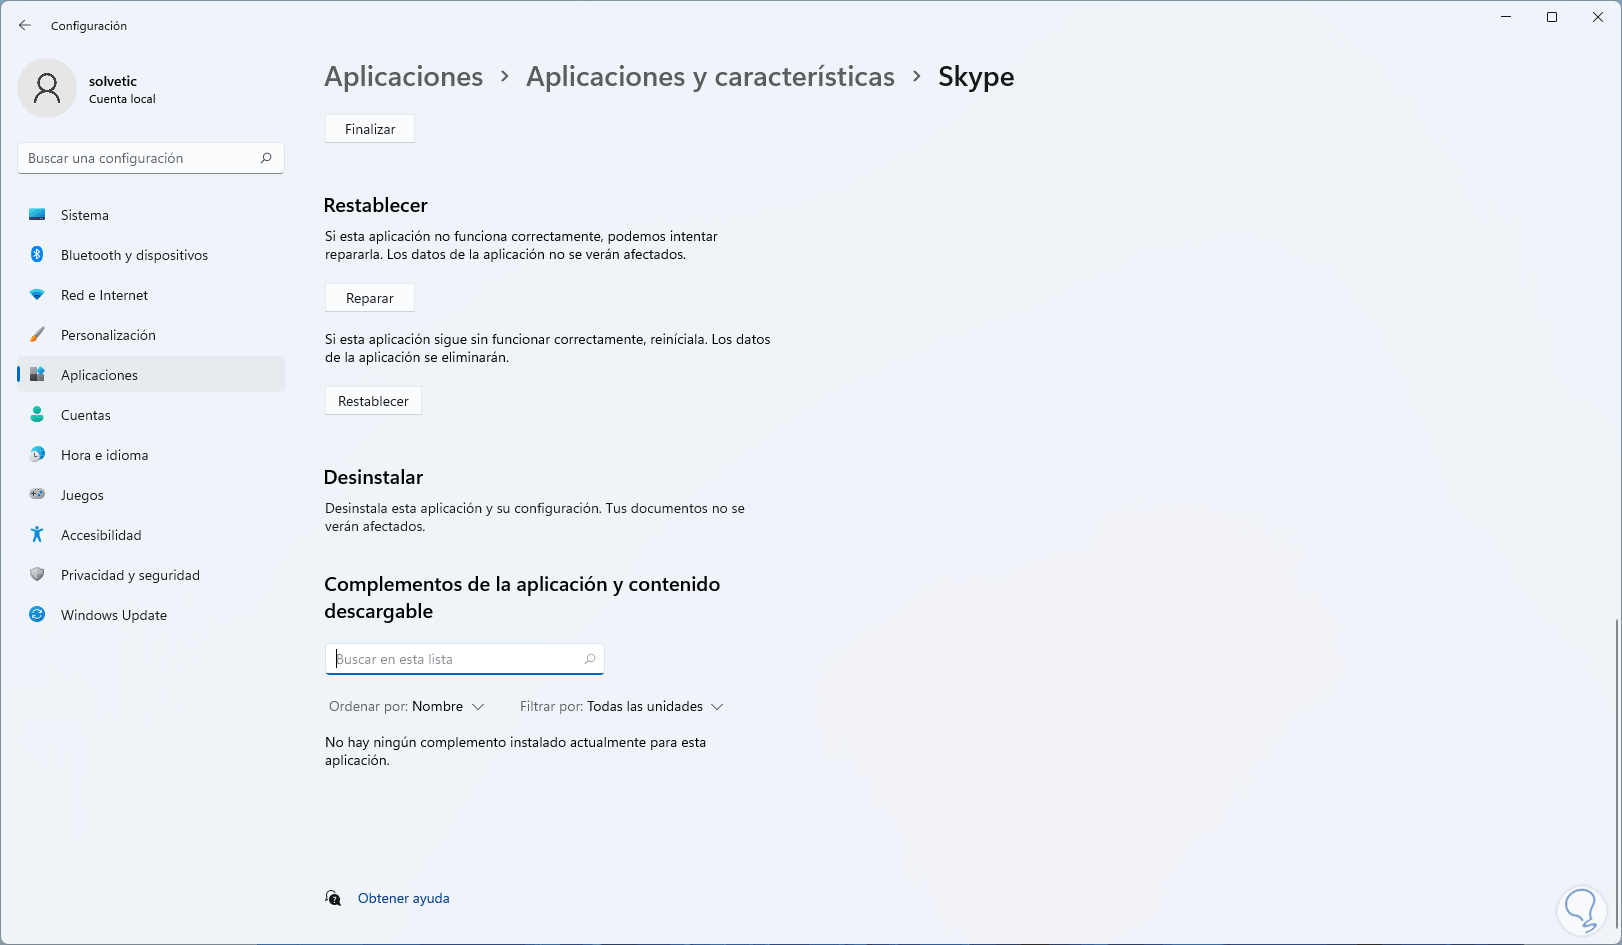Click the solvetic account name
The height and width of the screenshot is (945, 1622).
tap(113, 81)
